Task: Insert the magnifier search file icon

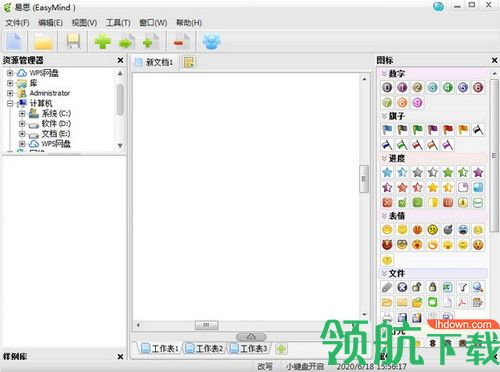Action: 478,287
